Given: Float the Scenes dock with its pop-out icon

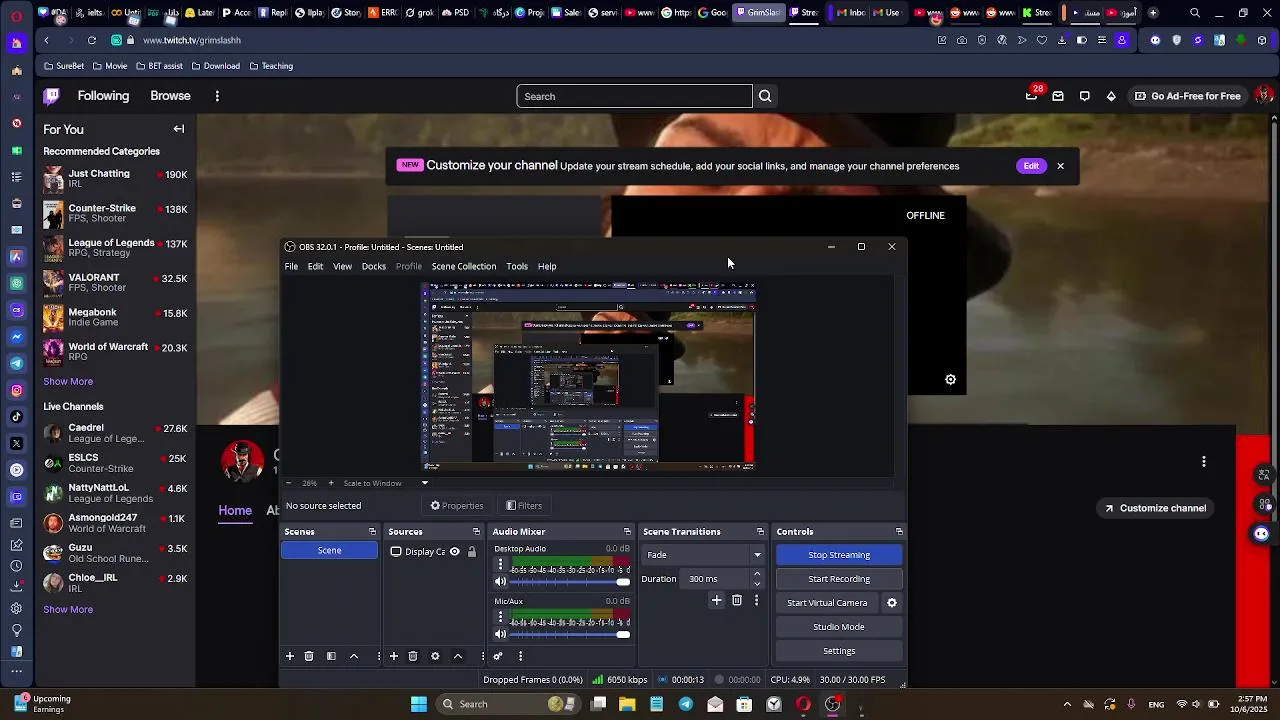Looking at the screenshot, I should point(372,532).
